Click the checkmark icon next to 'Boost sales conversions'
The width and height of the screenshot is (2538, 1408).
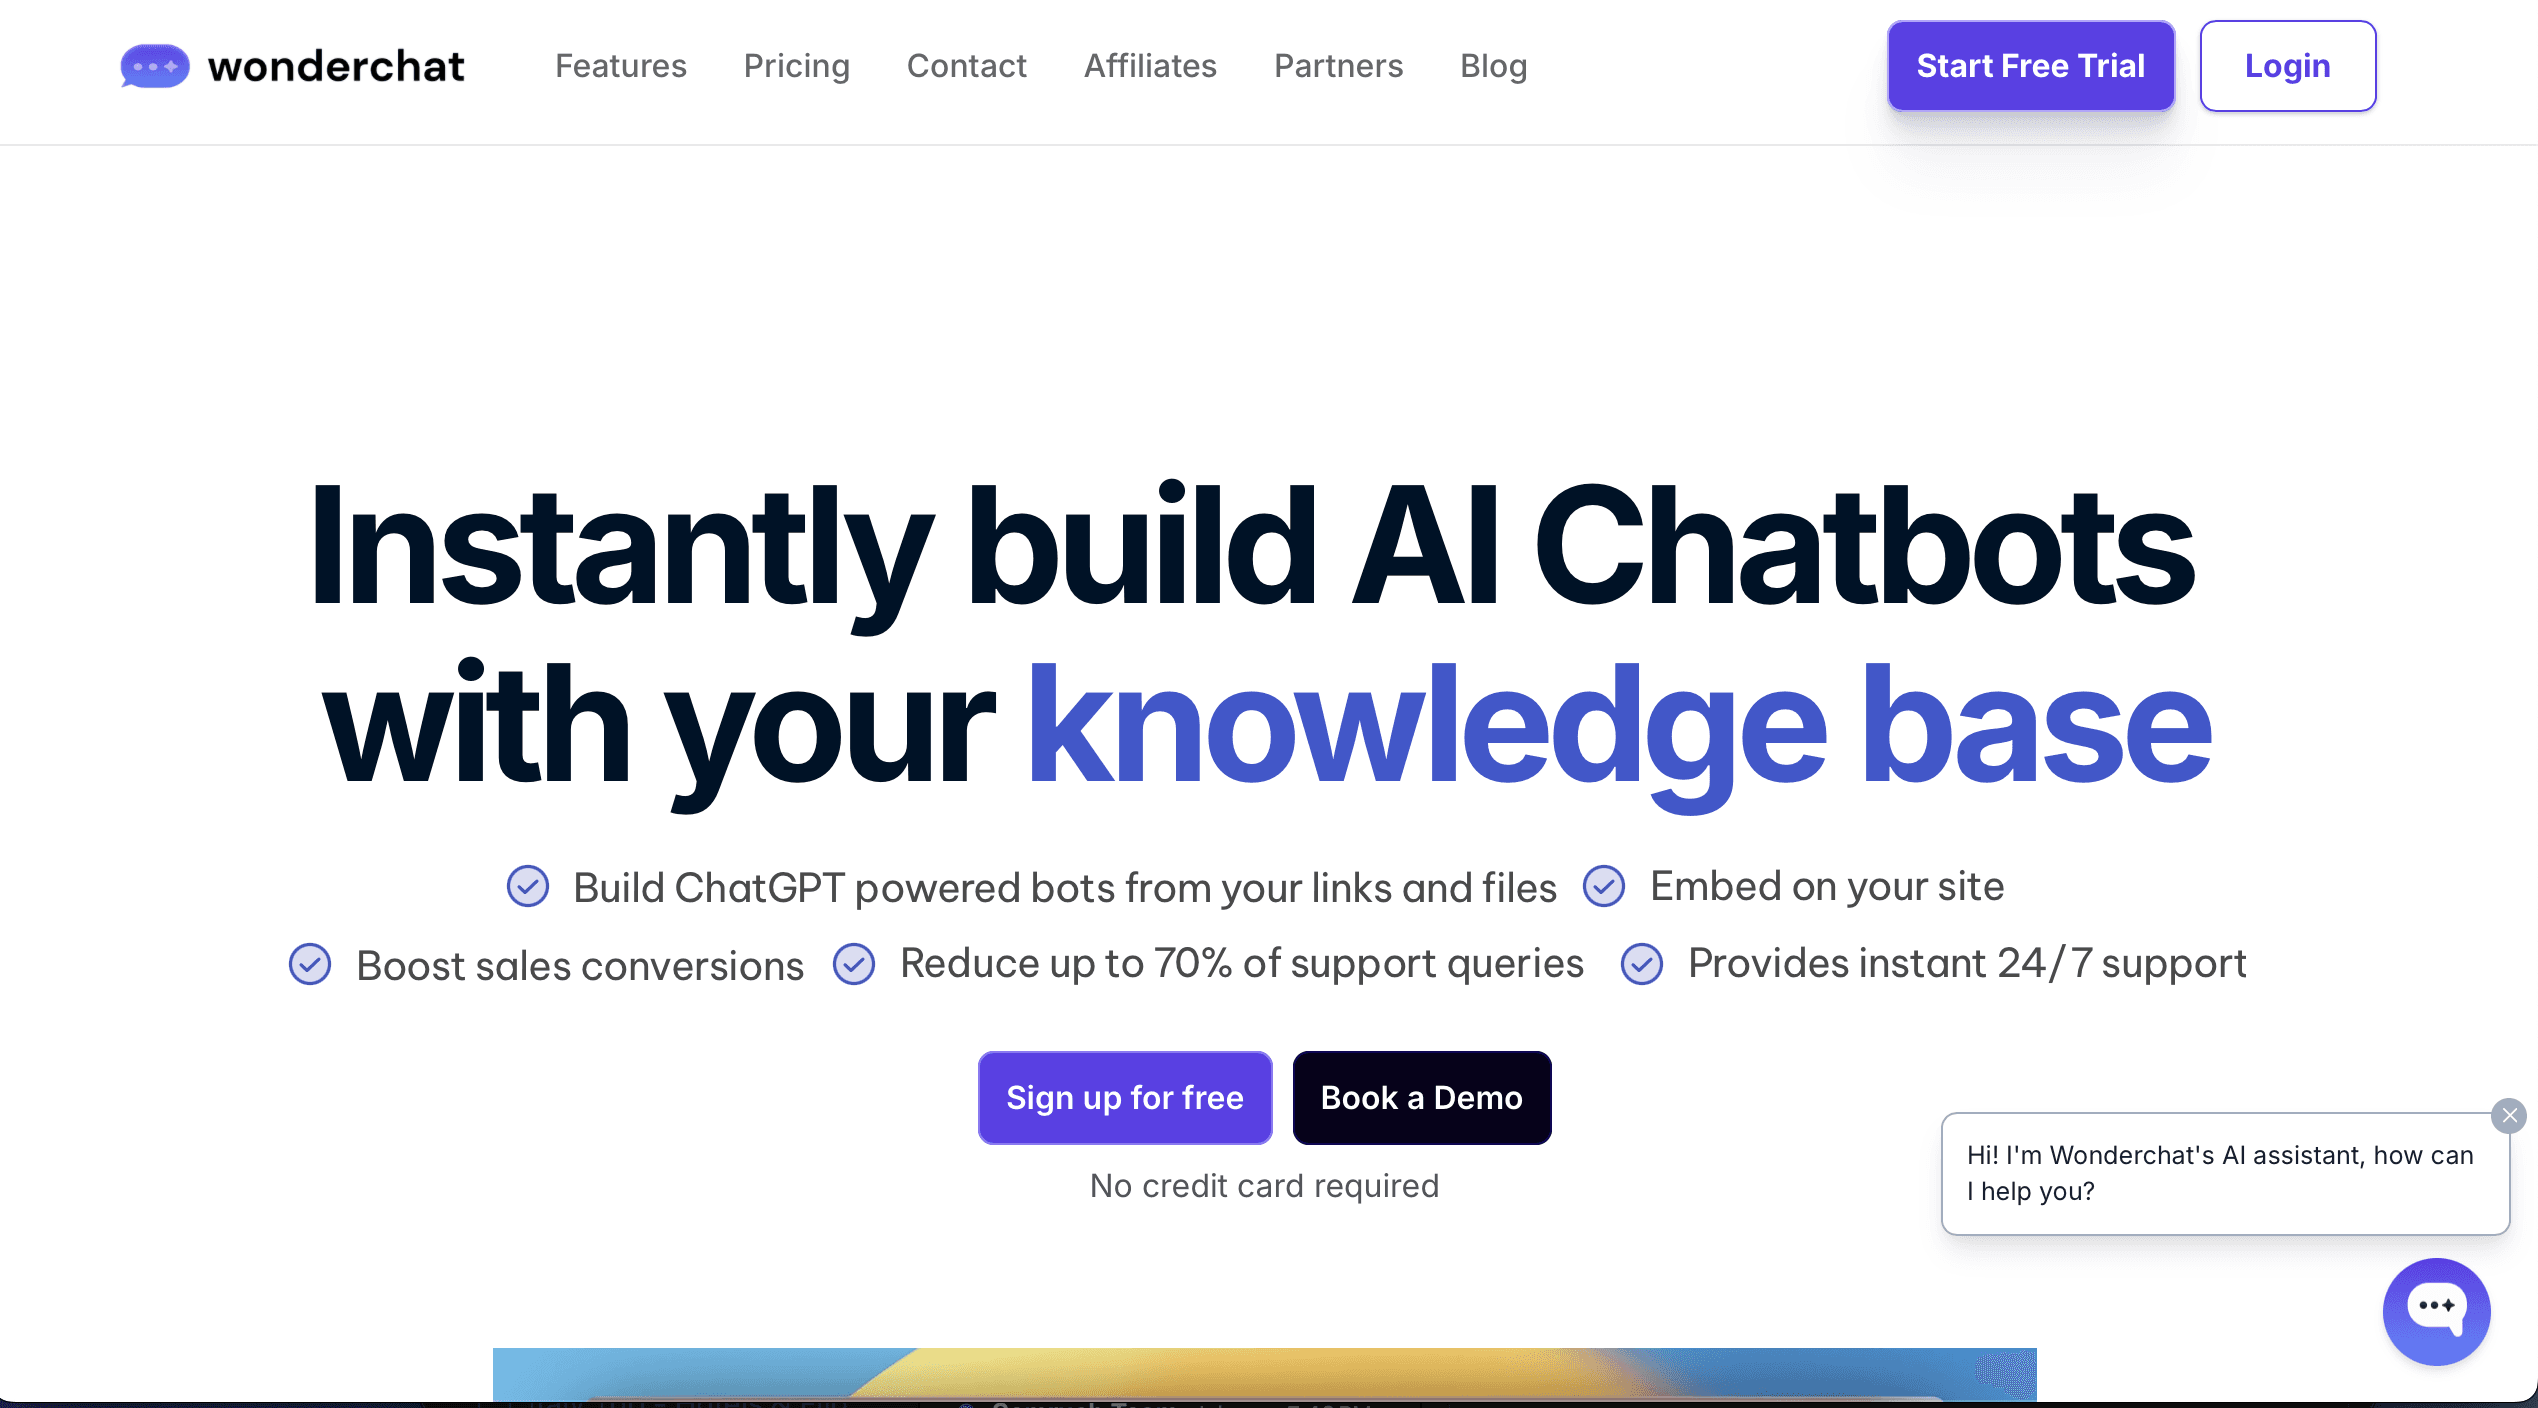click(x=312, y=962)
